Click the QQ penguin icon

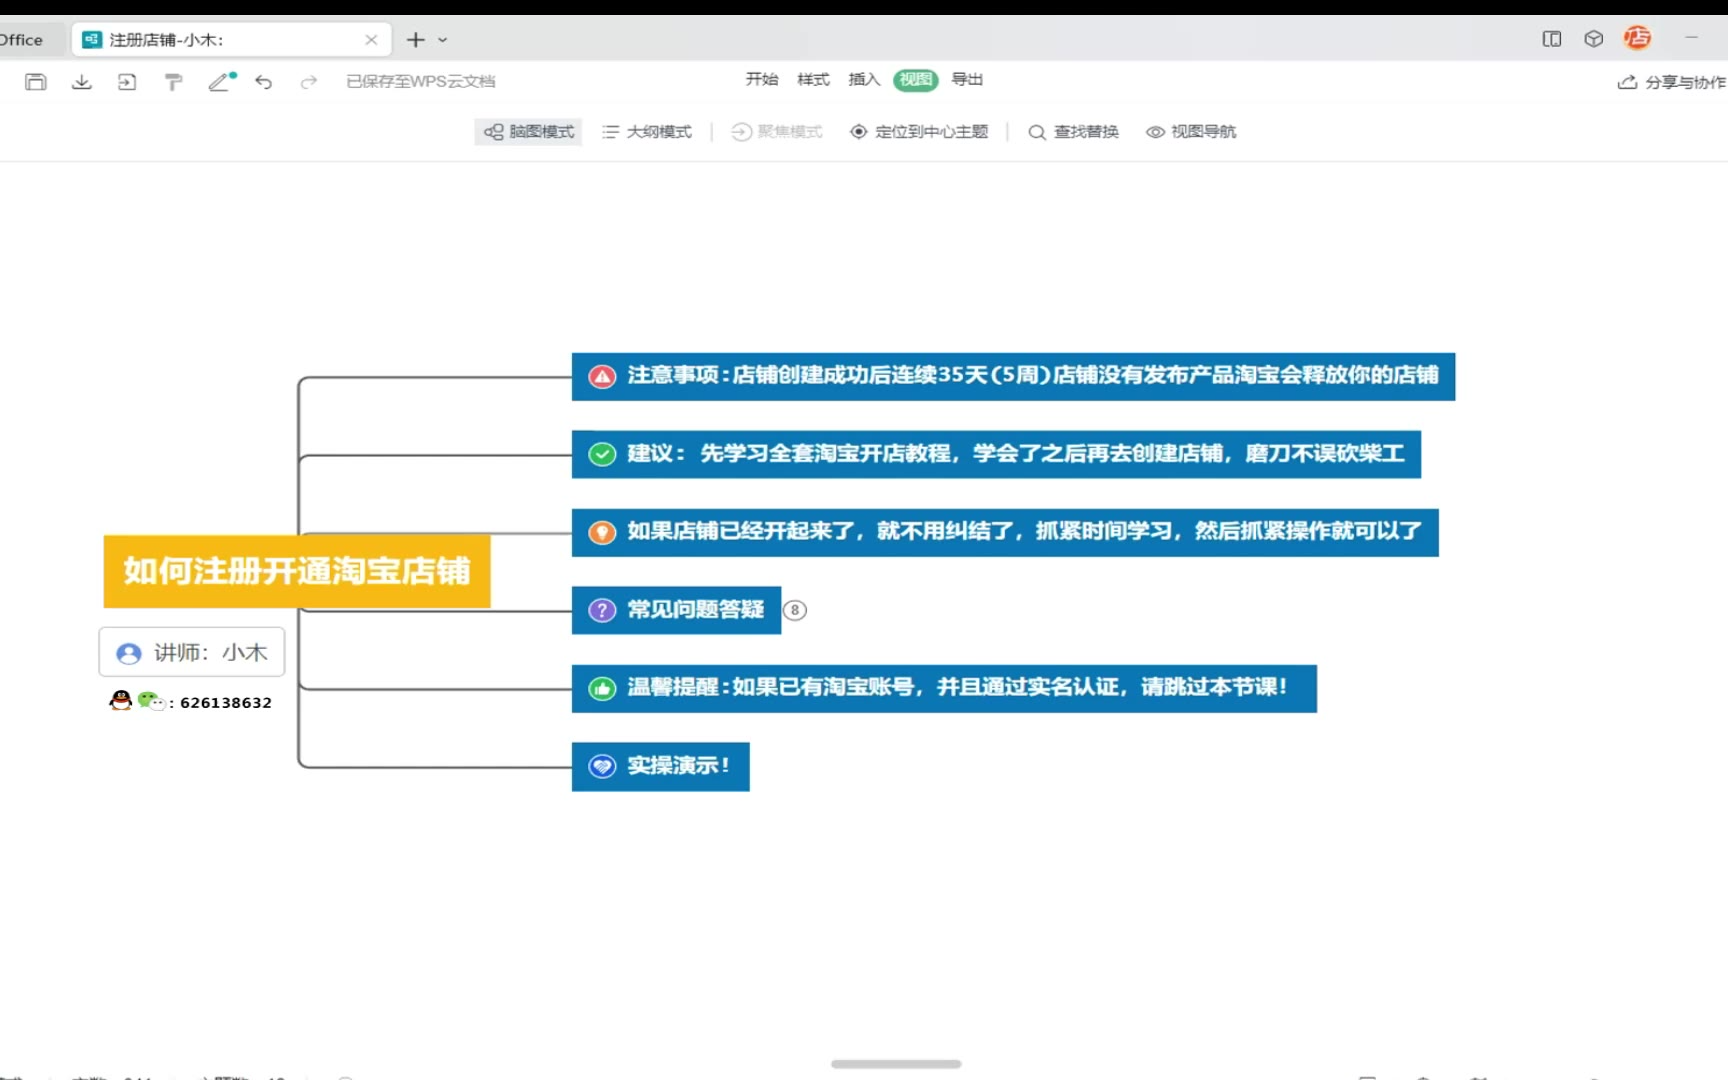[x=121, y=700]
